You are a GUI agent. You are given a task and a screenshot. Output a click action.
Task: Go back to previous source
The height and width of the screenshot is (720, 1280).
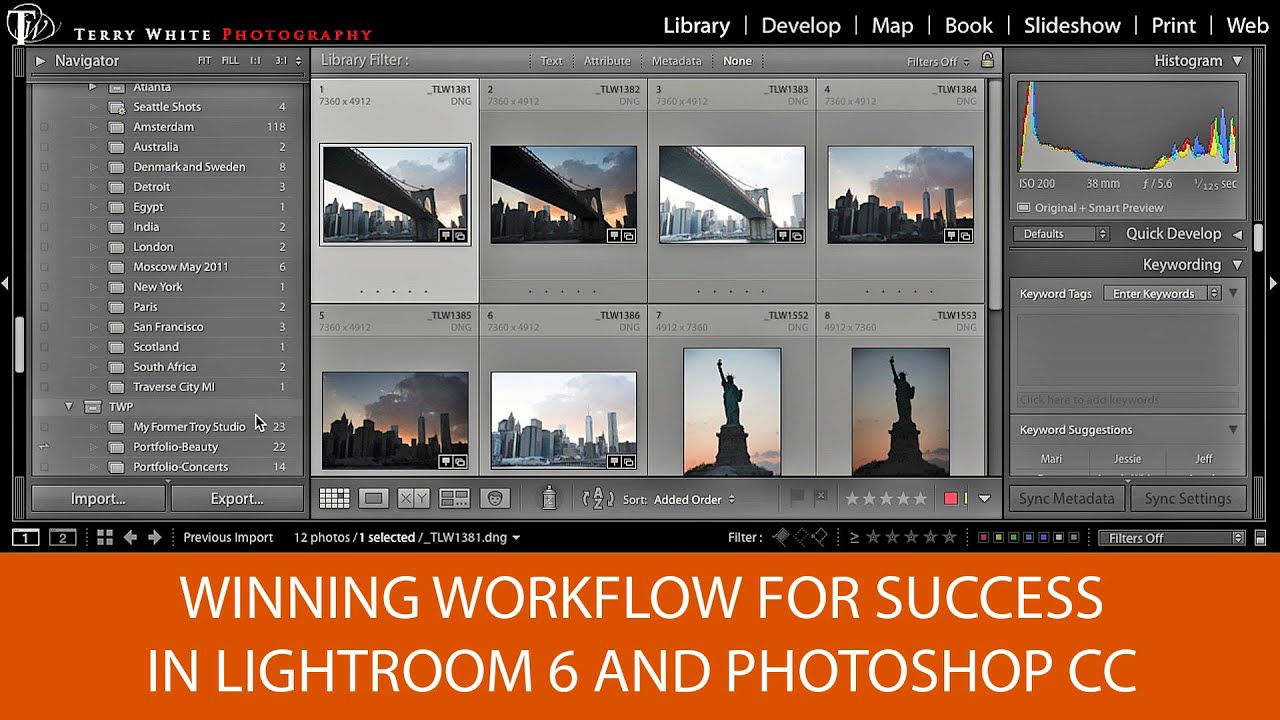(130, 538)
